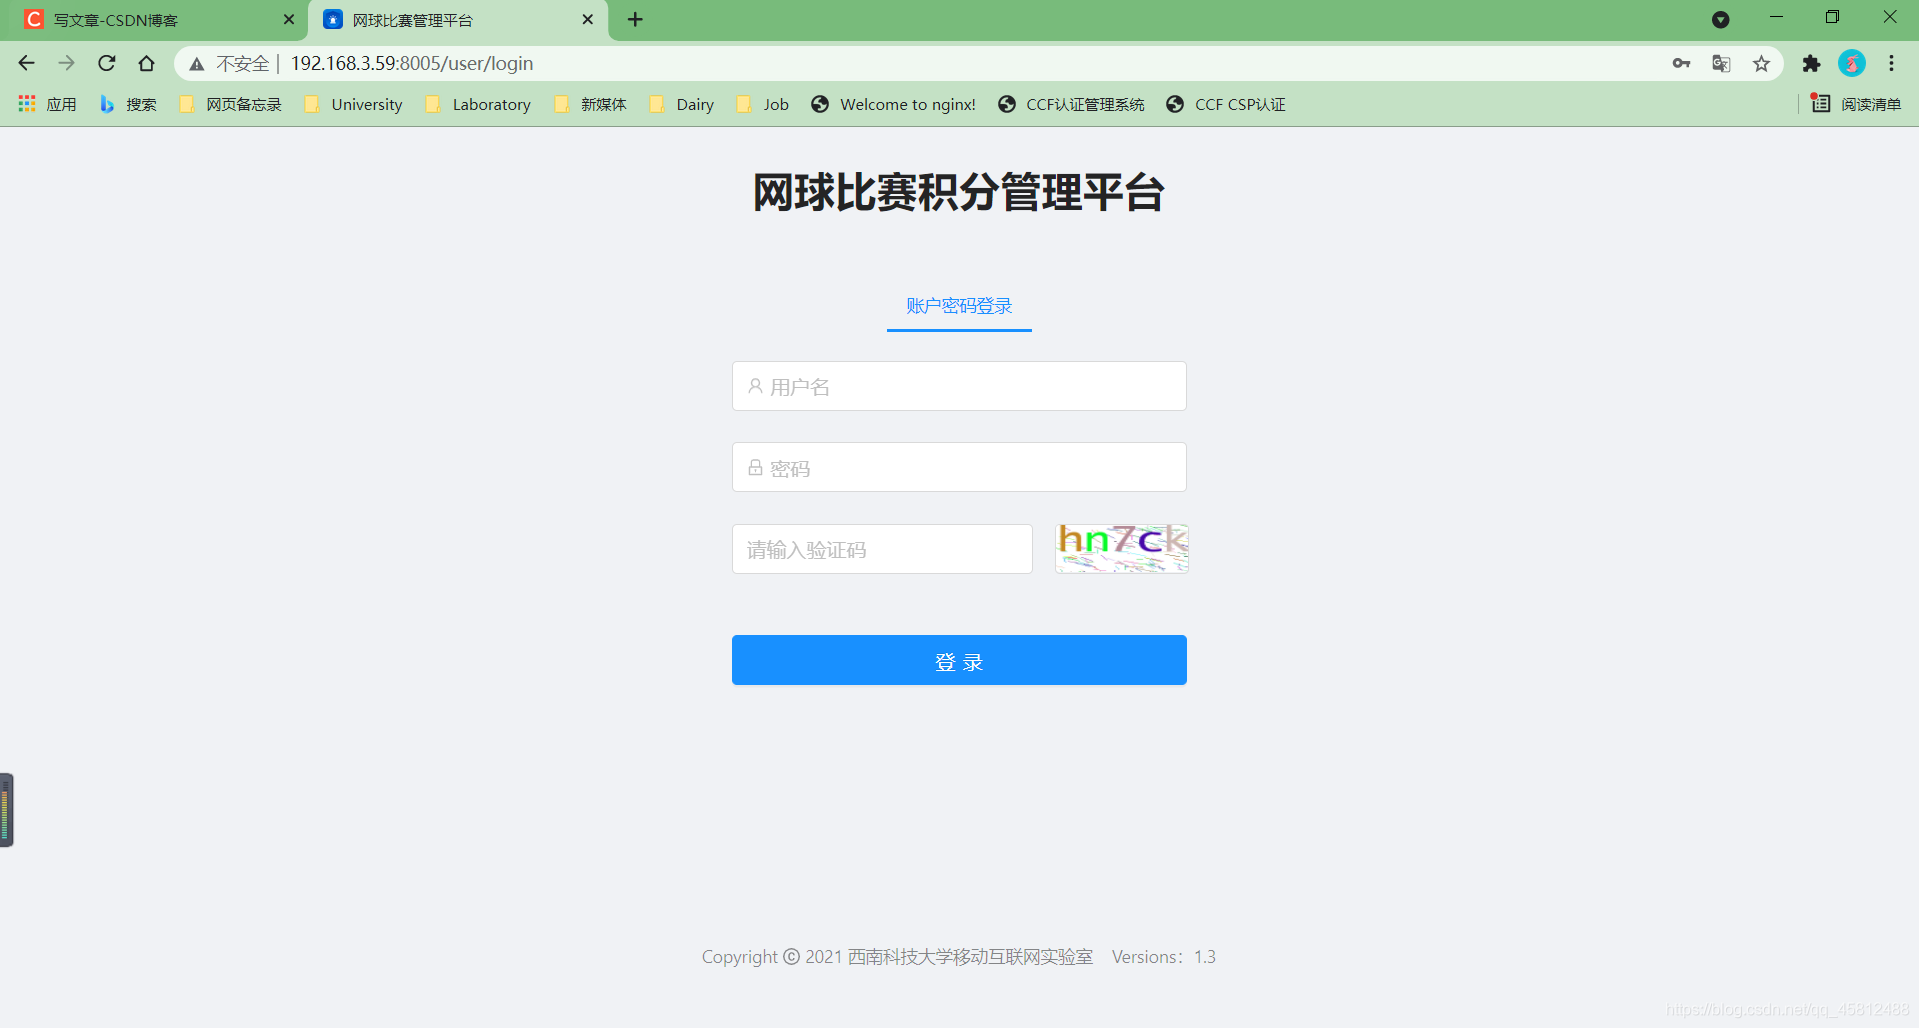Close the 网球比赛管理平台 tab
This screenshot has width=1919, height=1028.
588,19
